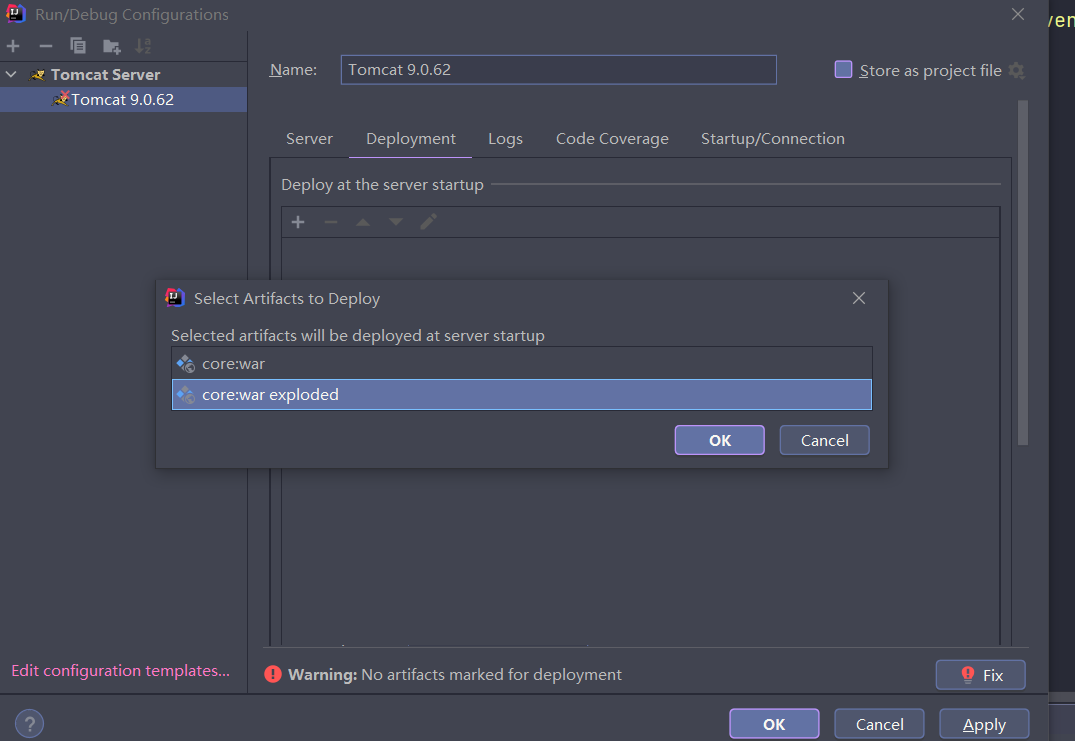This screenshot has height=741, width=1075.
Task: Select the core:war exploded artifact
Action: 522,394
